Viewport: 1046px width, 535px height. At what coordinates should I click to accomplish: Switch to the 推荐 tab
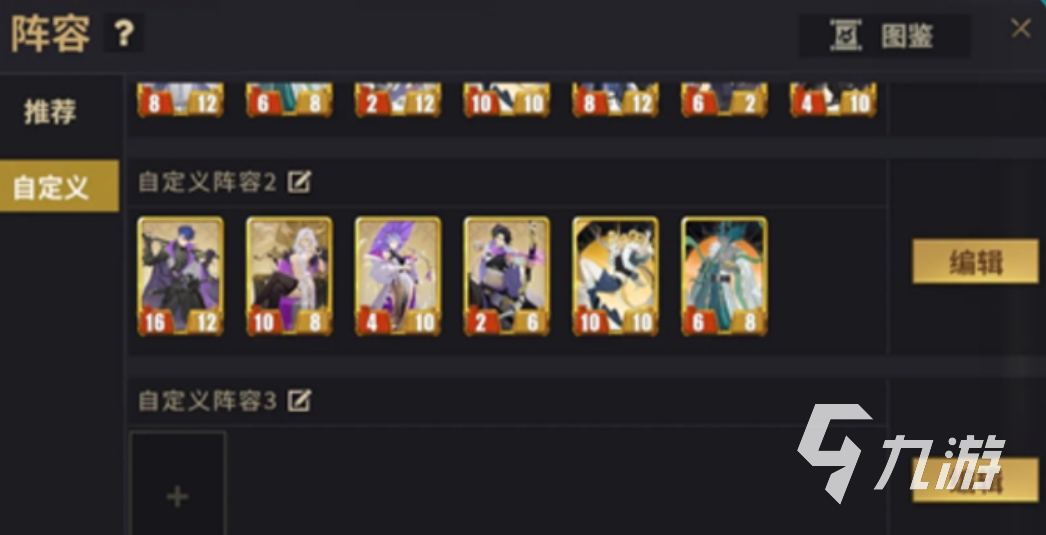coord(51,111)
